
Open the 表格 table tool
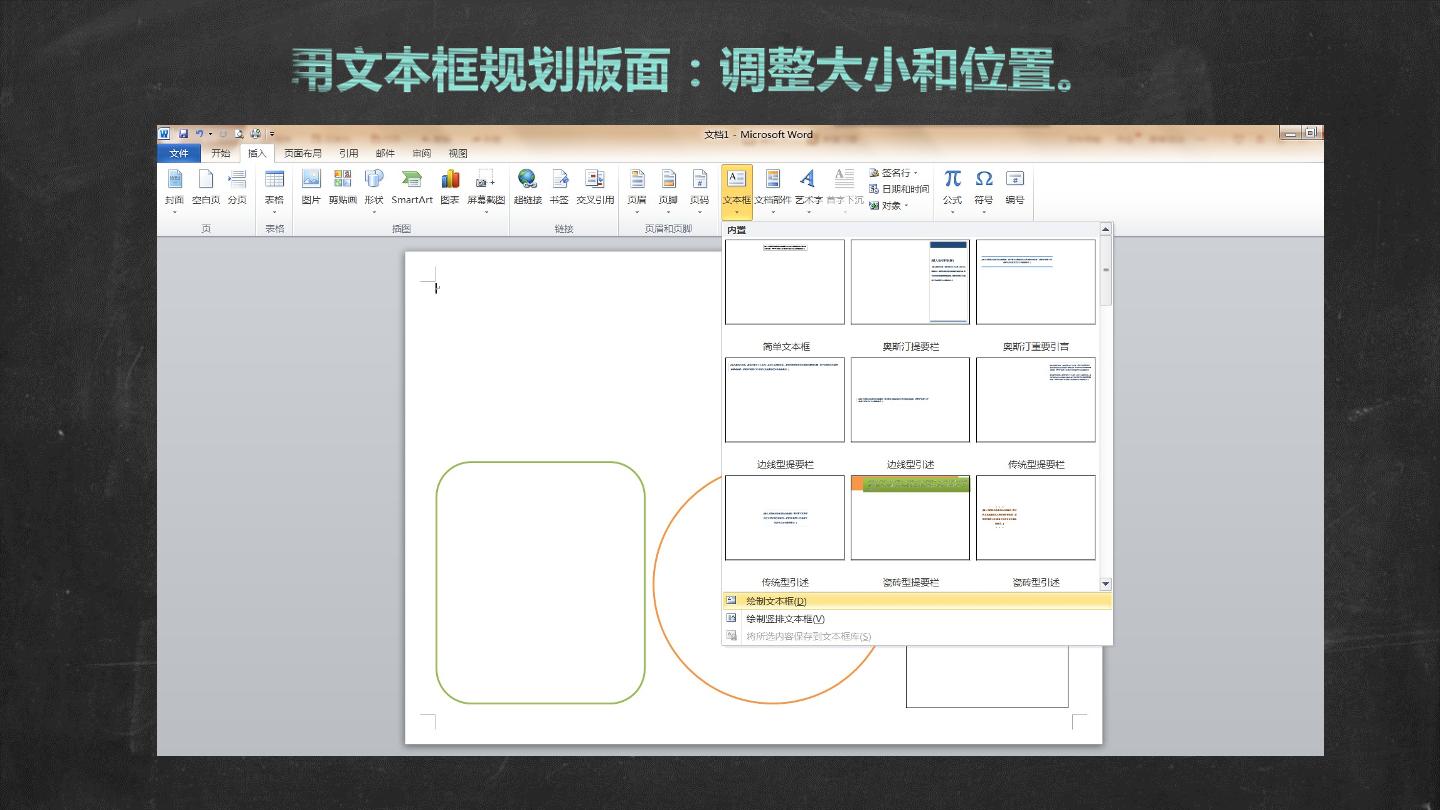tap(274, 188)
